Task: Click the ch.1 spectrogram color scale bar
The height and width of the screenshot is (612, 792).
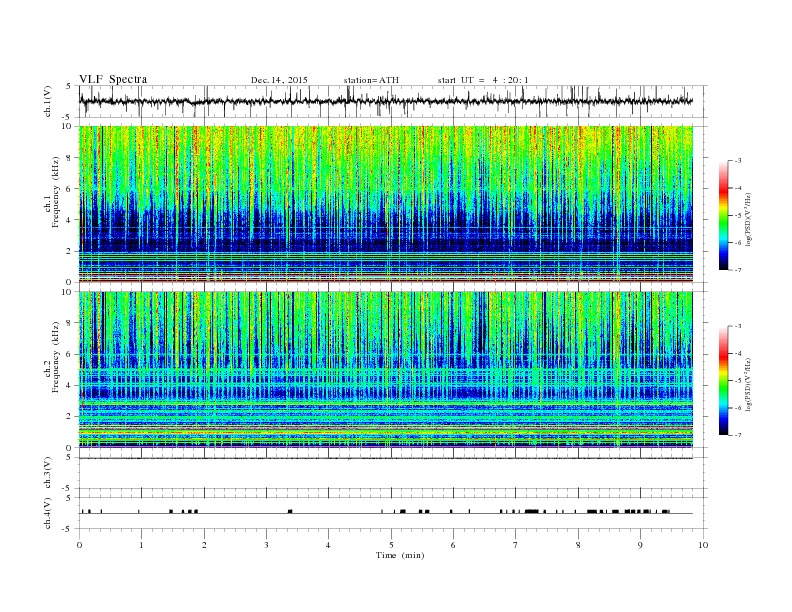Action: pos(723,215)
